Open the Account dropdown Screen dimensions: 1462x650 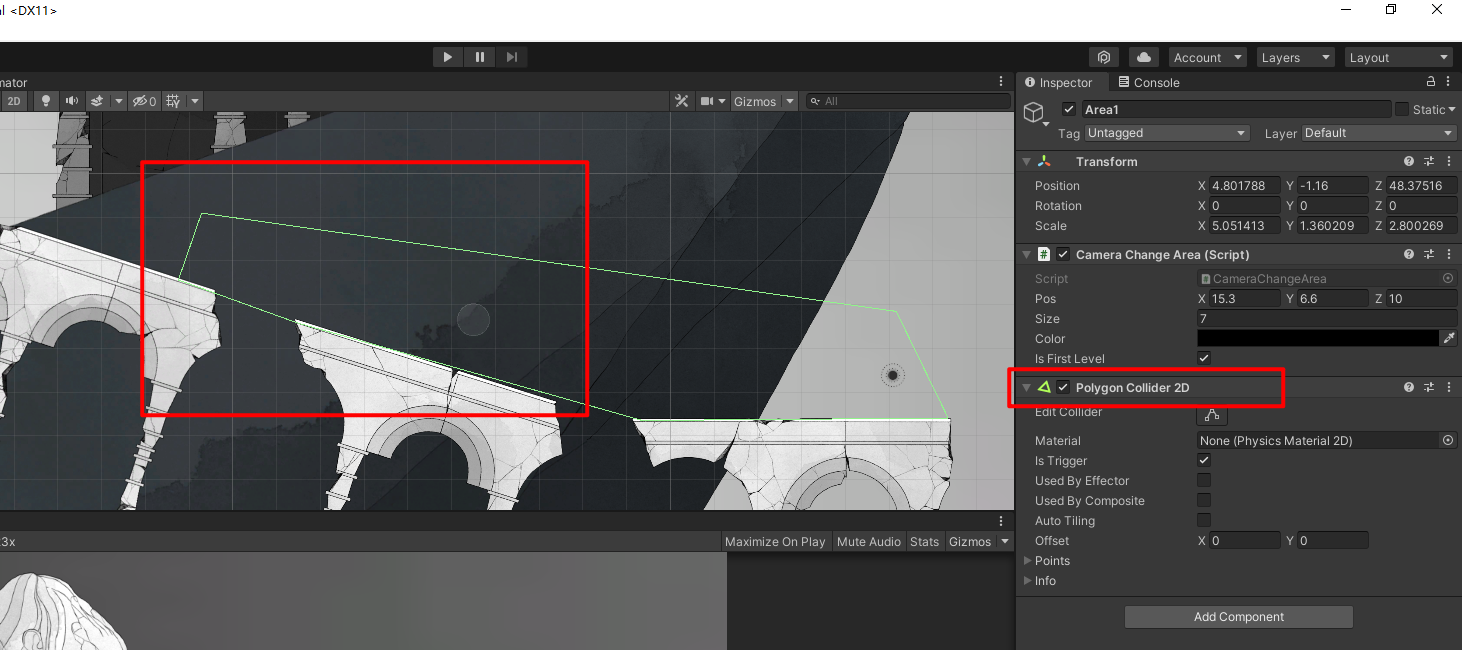[1207, 57]
